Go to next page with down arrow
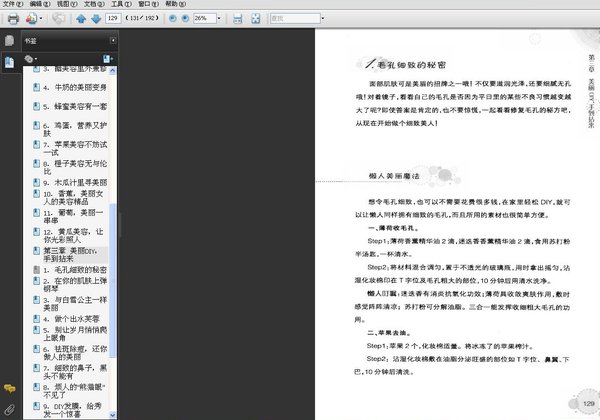Image resolution: width=600 pixels, height=420 pixels. tap(95, 19)
